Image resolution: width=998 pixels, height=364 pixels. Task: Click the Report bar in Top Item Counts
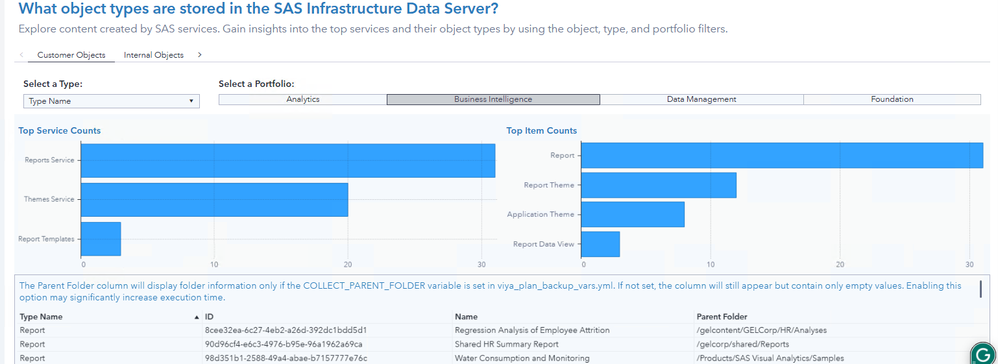click(782, 155)
